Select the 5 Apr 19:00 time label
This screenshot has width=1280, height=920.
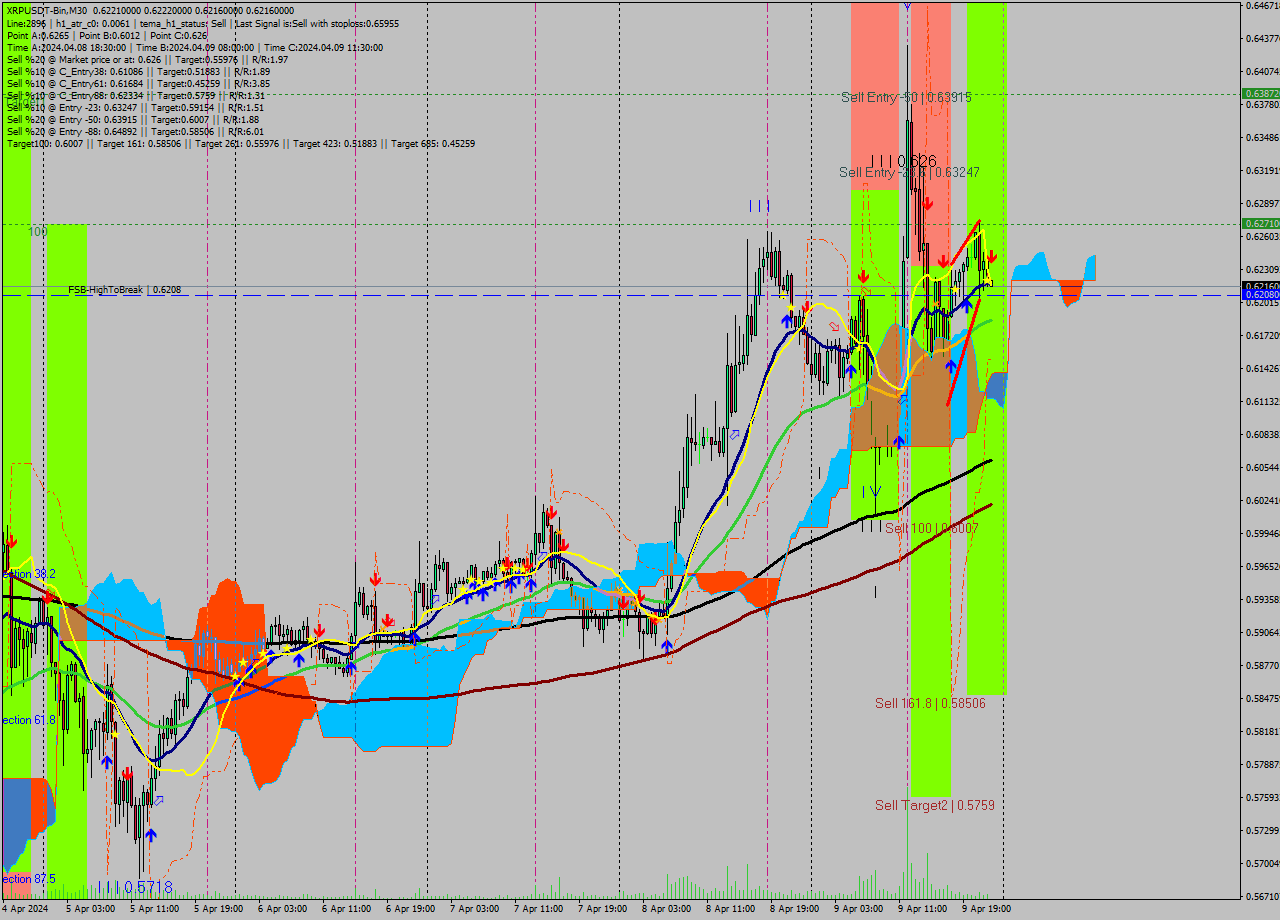click(x=218, y=909)
